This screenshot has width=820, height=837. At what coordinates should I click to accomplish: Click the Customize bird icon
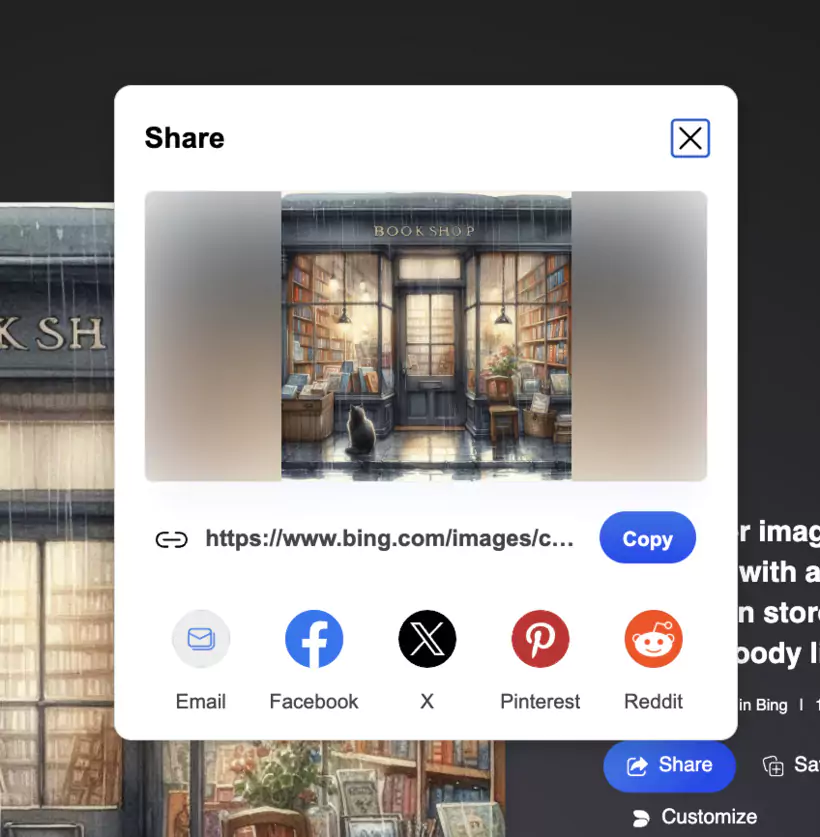coord(639,816)
